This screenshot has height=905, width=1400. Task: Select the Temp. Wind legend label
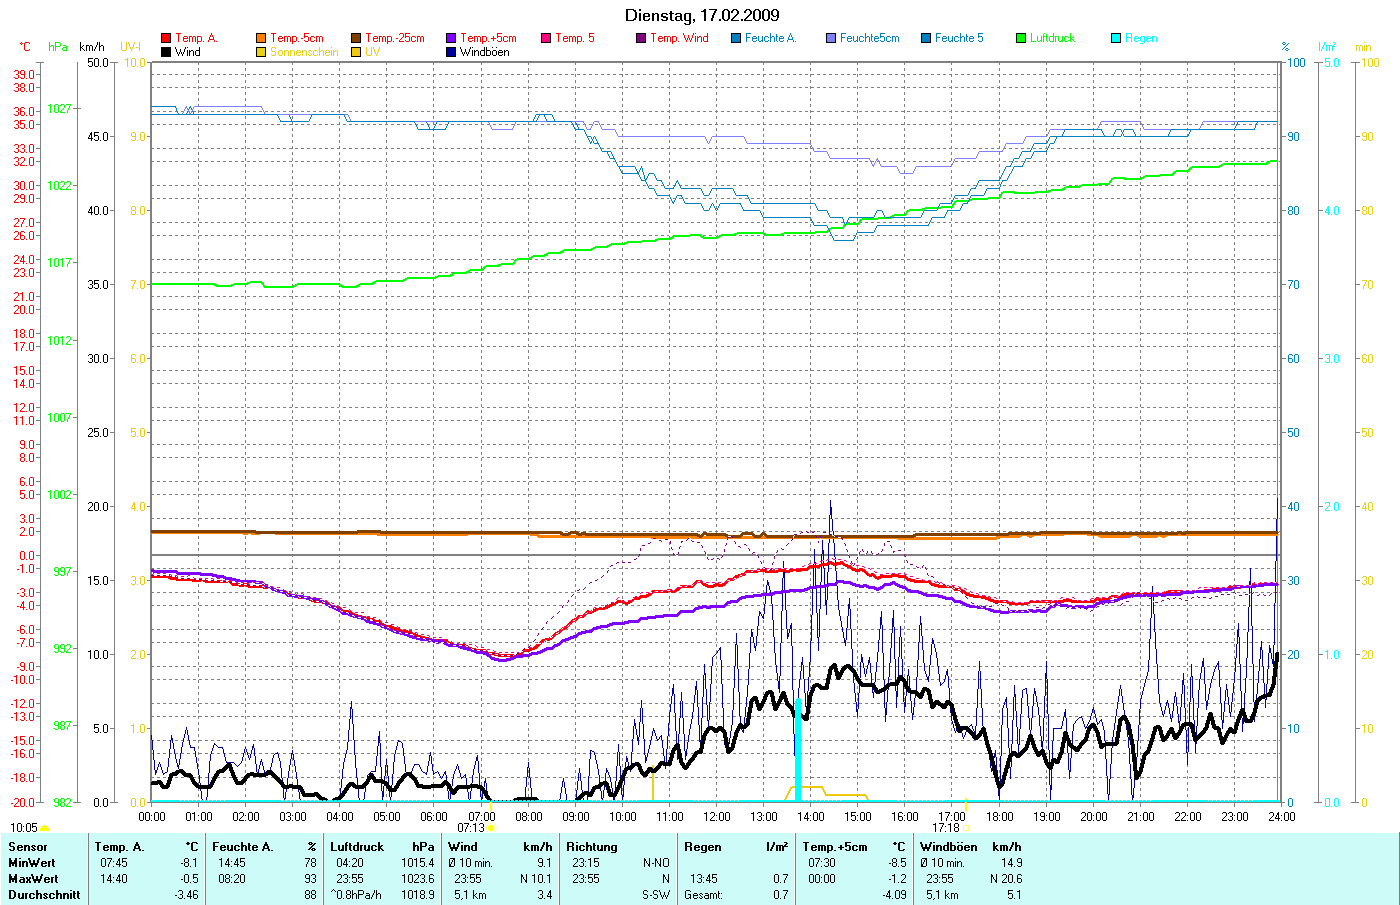point(679,38)
